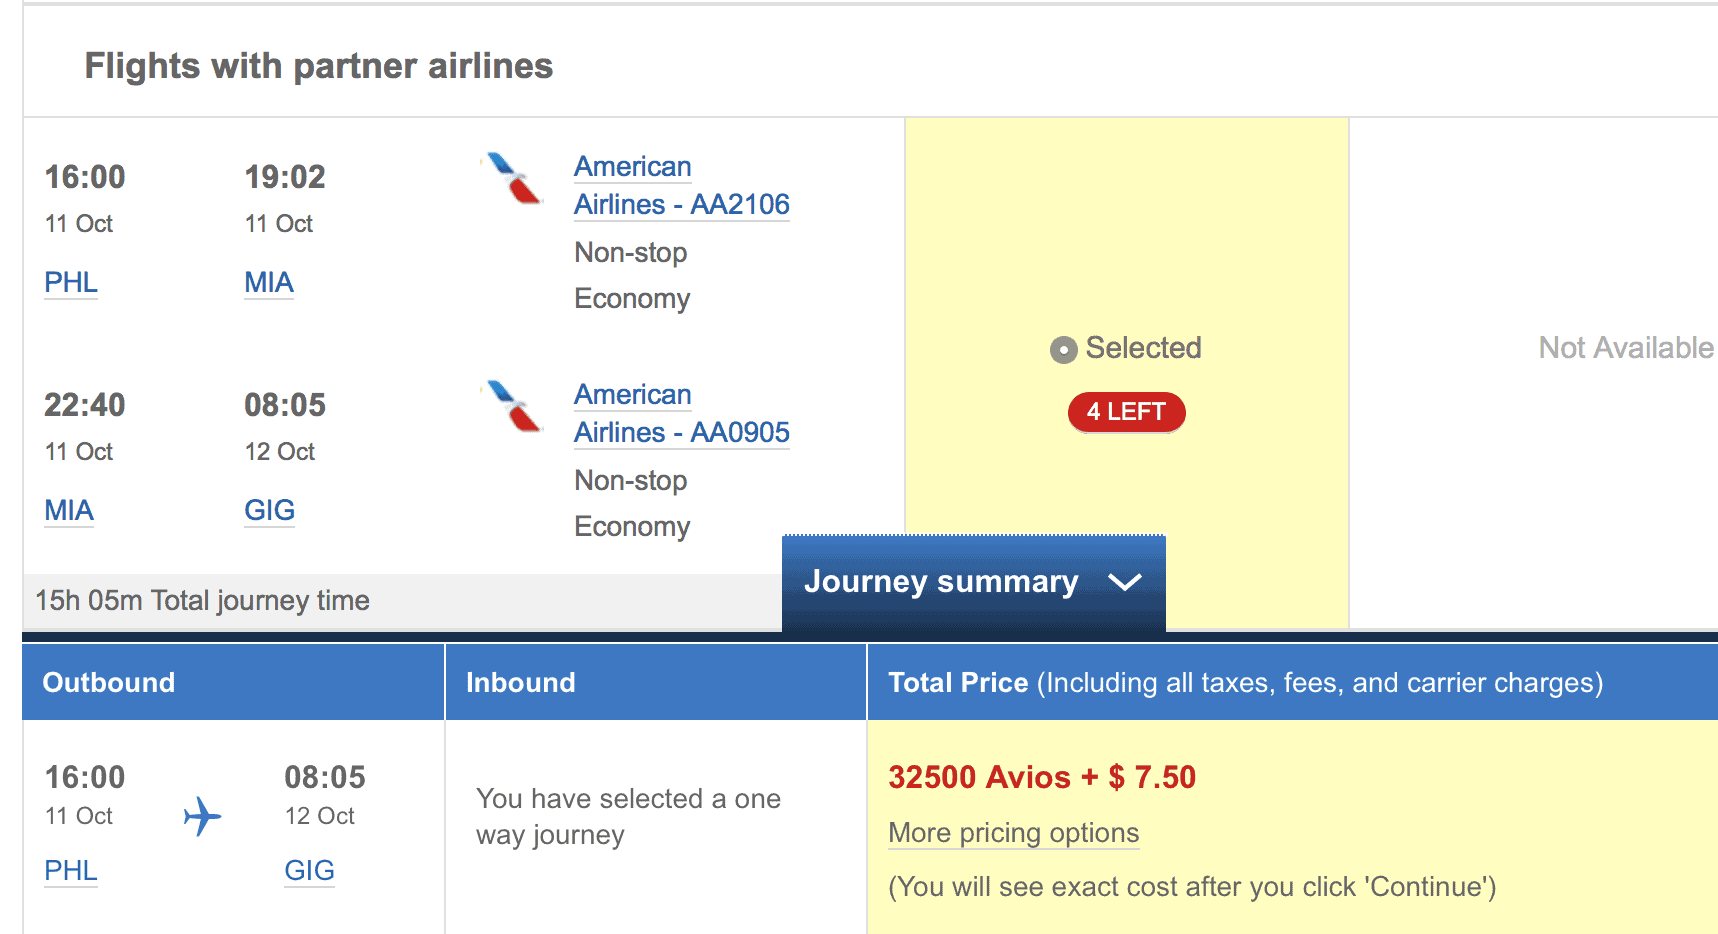Collapse the Journey summary chevron
Viewport: 1718px width, 934px height.
(x=1125, y=582)
